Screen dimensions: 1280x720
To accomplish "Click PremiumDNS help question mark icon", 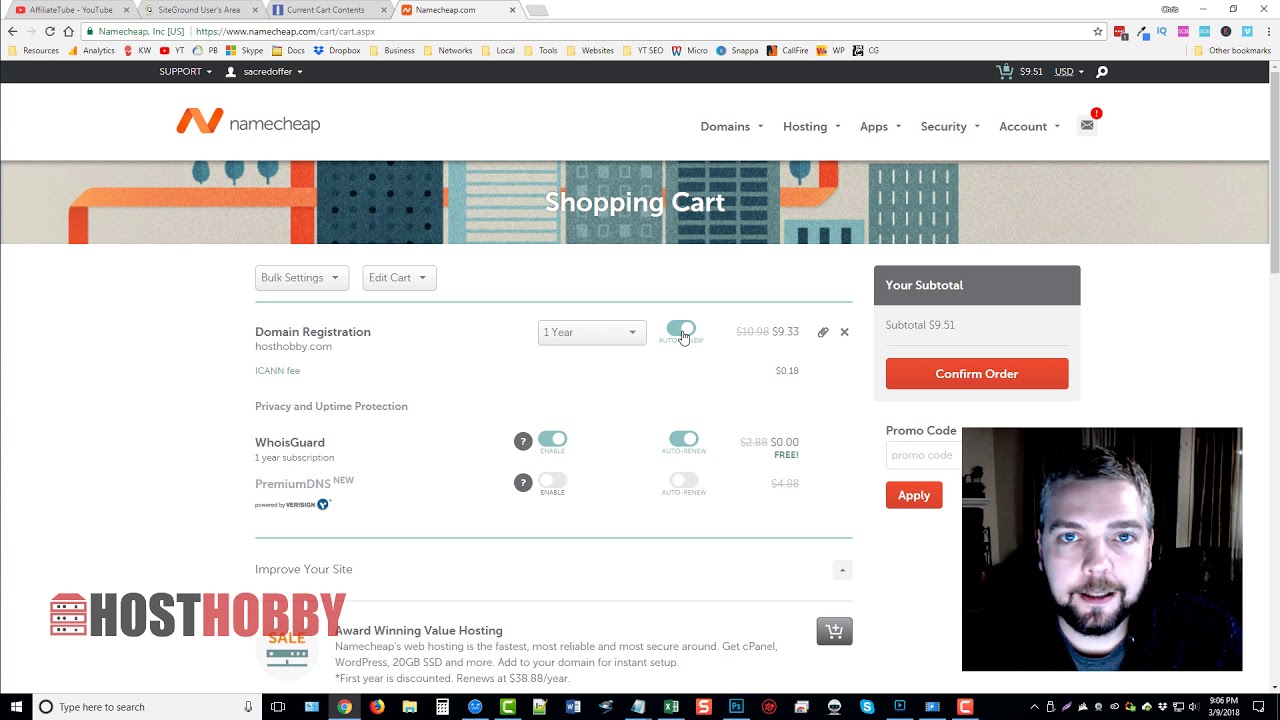I will [523, 482].
